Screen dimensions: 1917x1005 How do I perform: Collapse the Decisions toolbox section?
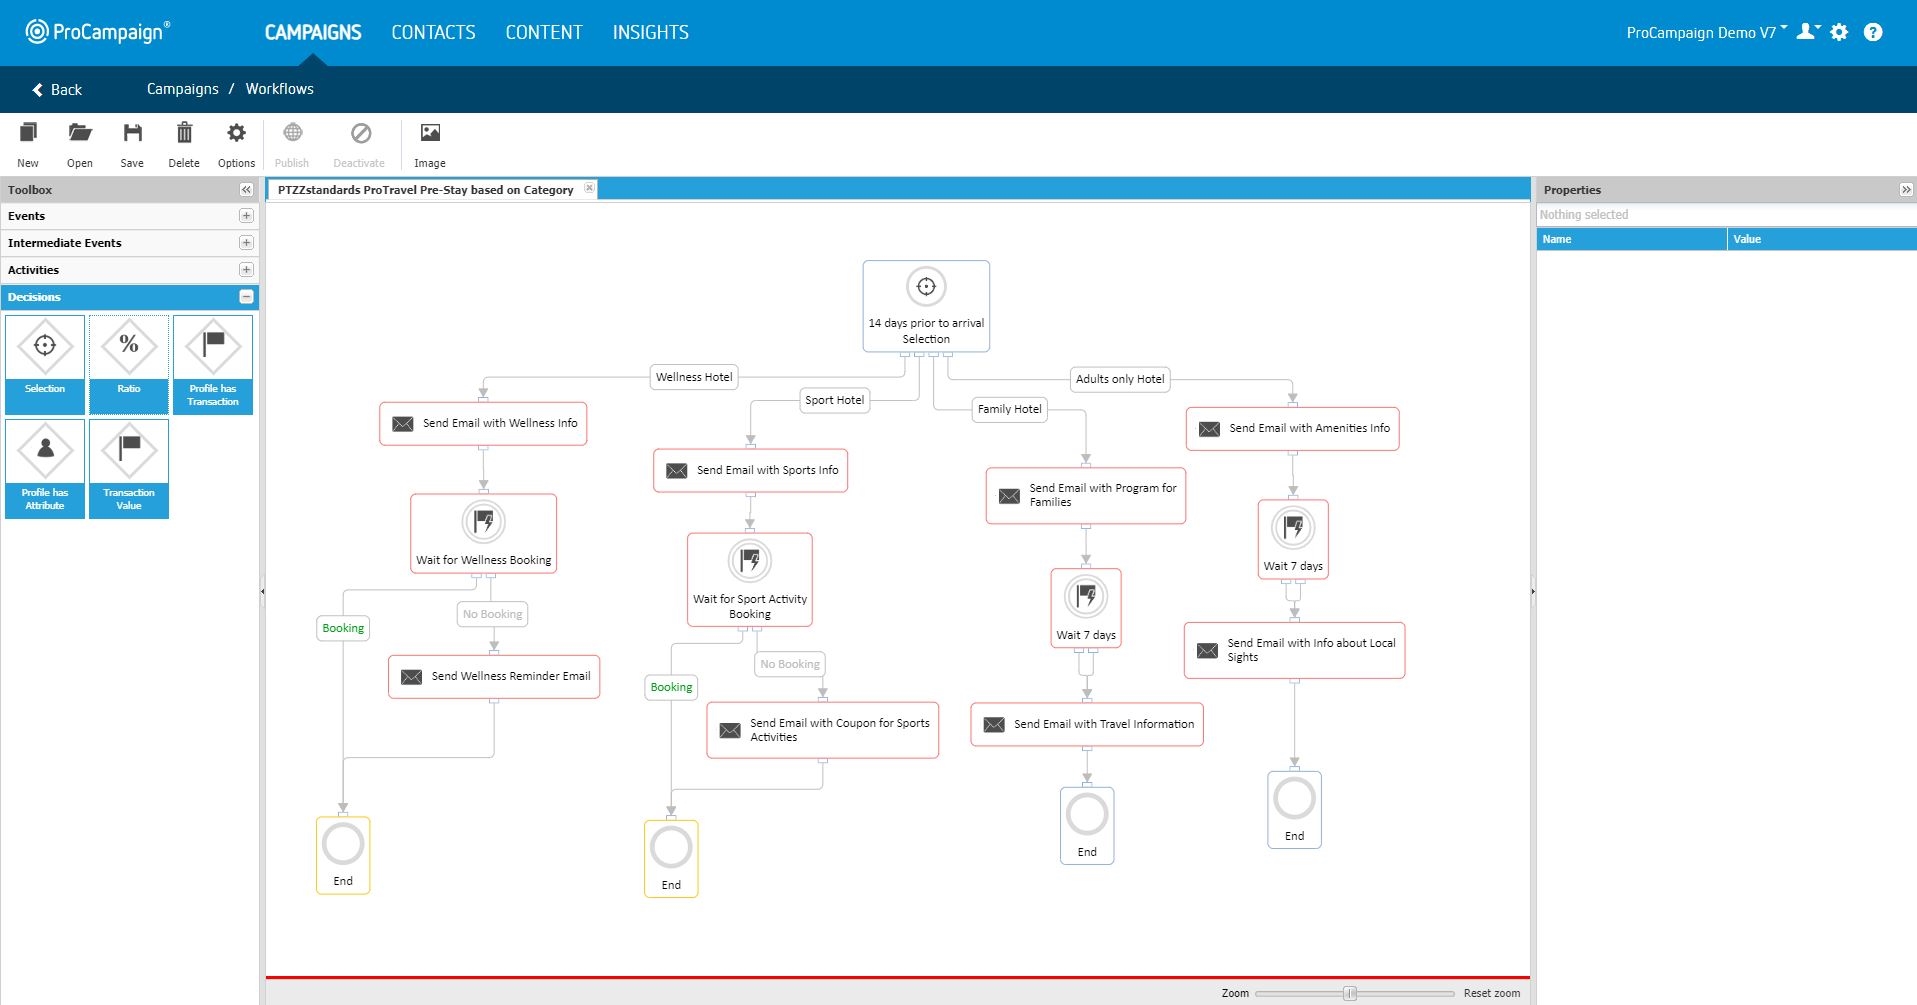(246, 297)
